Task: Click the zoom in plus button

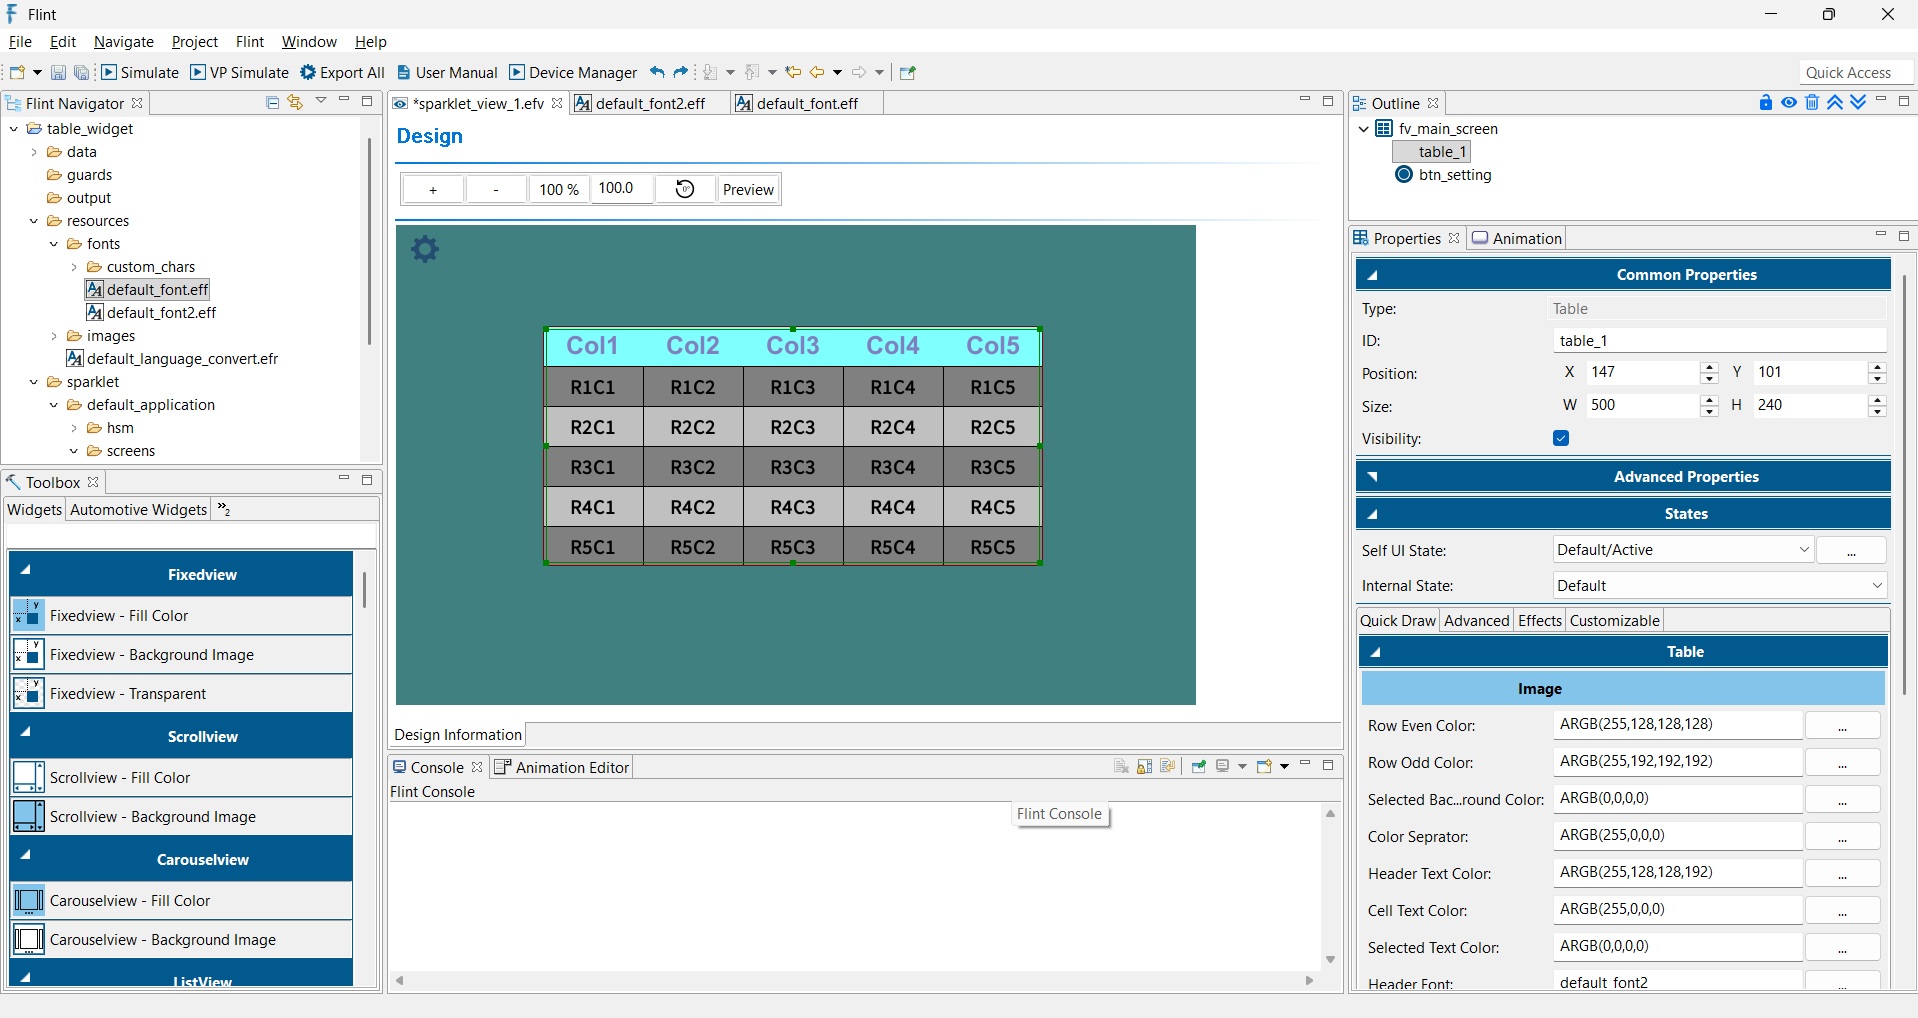Action: click(x=433, y=190)
